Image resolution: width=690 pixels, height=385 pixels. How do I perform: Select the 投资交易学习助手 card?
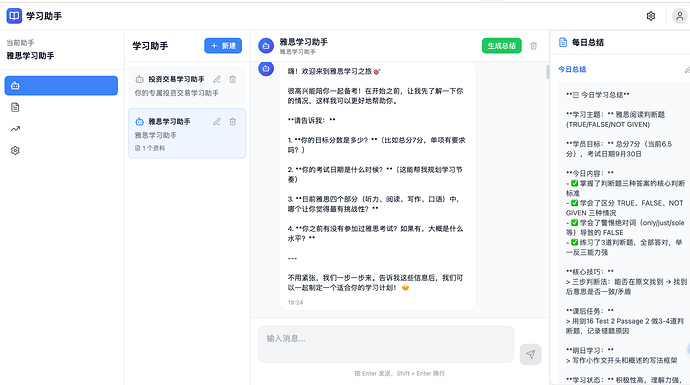[x=187, y=85]
